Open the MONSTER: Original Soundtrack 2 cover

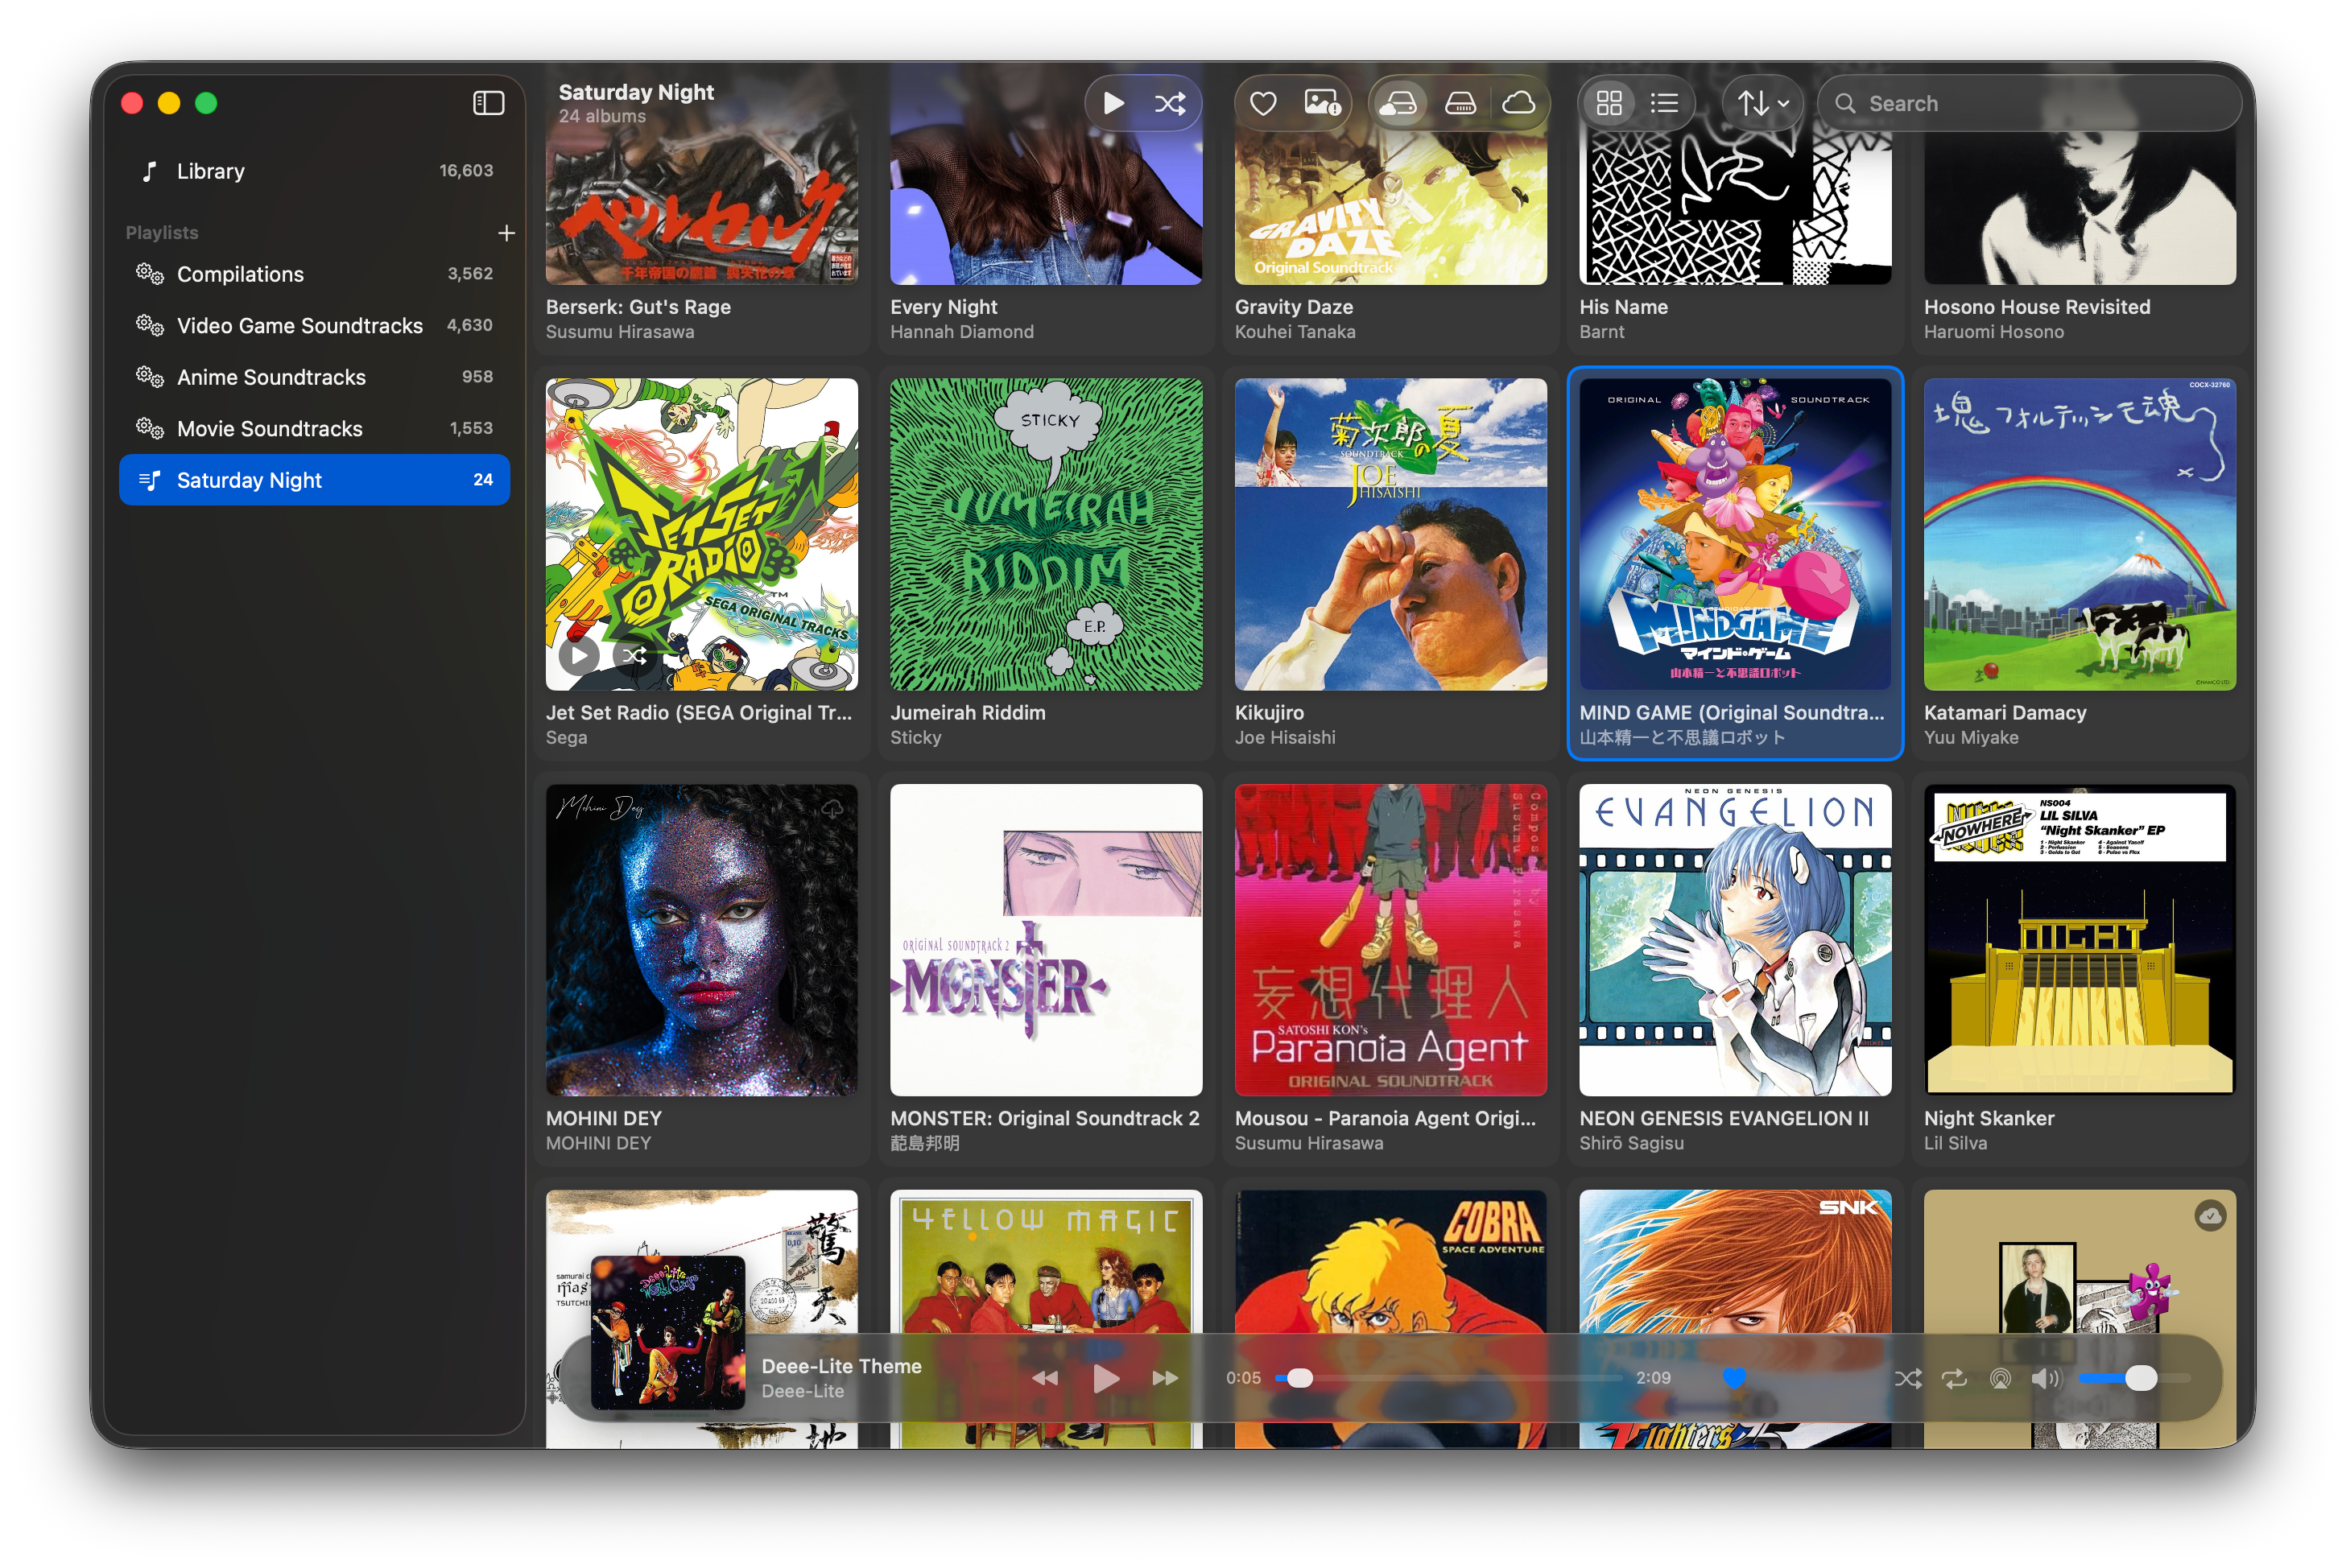(x=1046, y=940)
